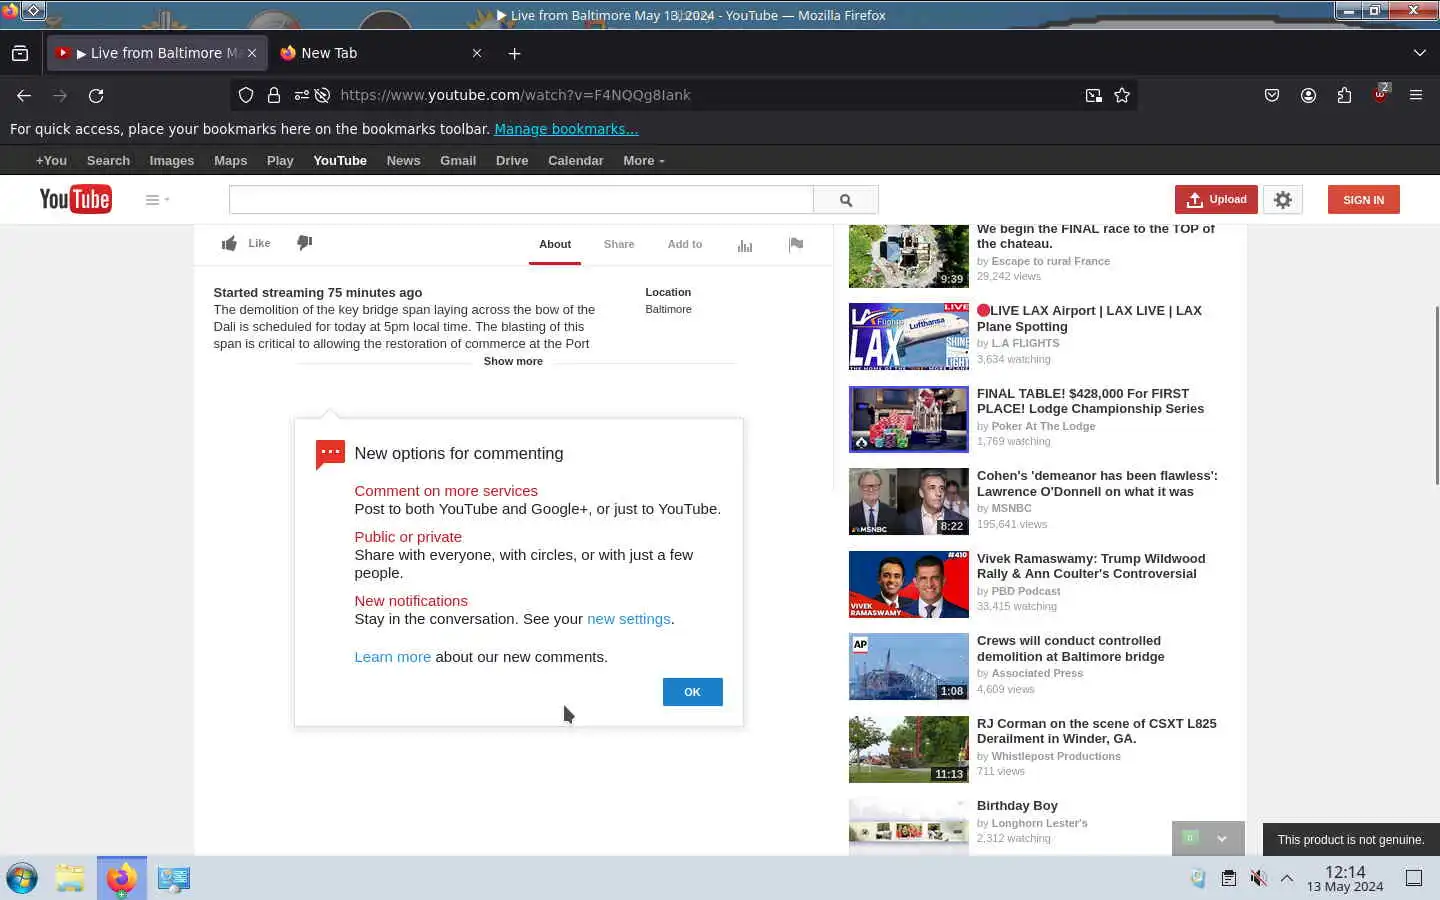Viewport: 1440px width, 900px height.
Task: Close the New Tab tab
Action: (x=477, y=53)
